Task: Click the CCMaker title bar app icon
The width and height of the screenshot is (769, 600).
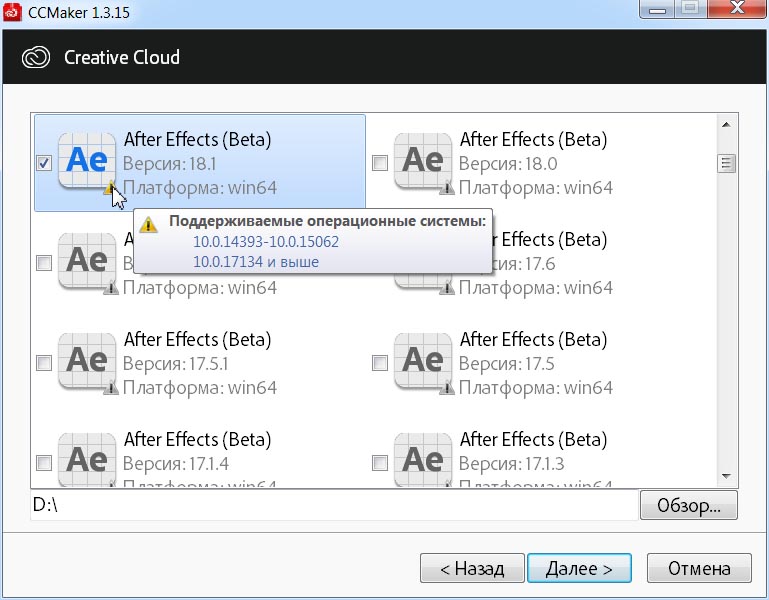Action: tap(12, 12)
